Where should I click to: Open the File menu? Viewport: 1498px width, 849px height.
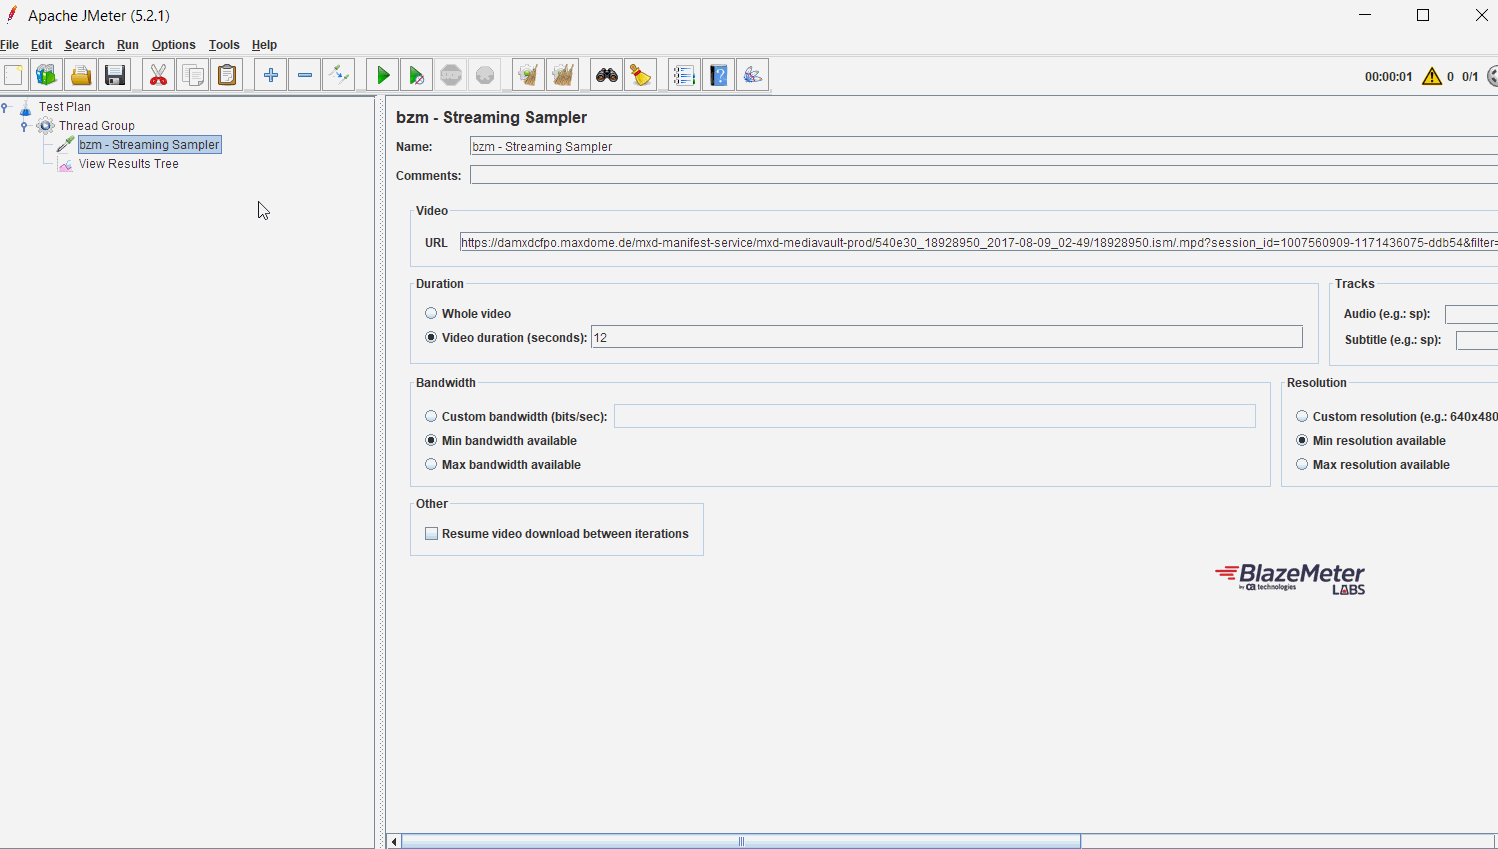coord(10,45)
